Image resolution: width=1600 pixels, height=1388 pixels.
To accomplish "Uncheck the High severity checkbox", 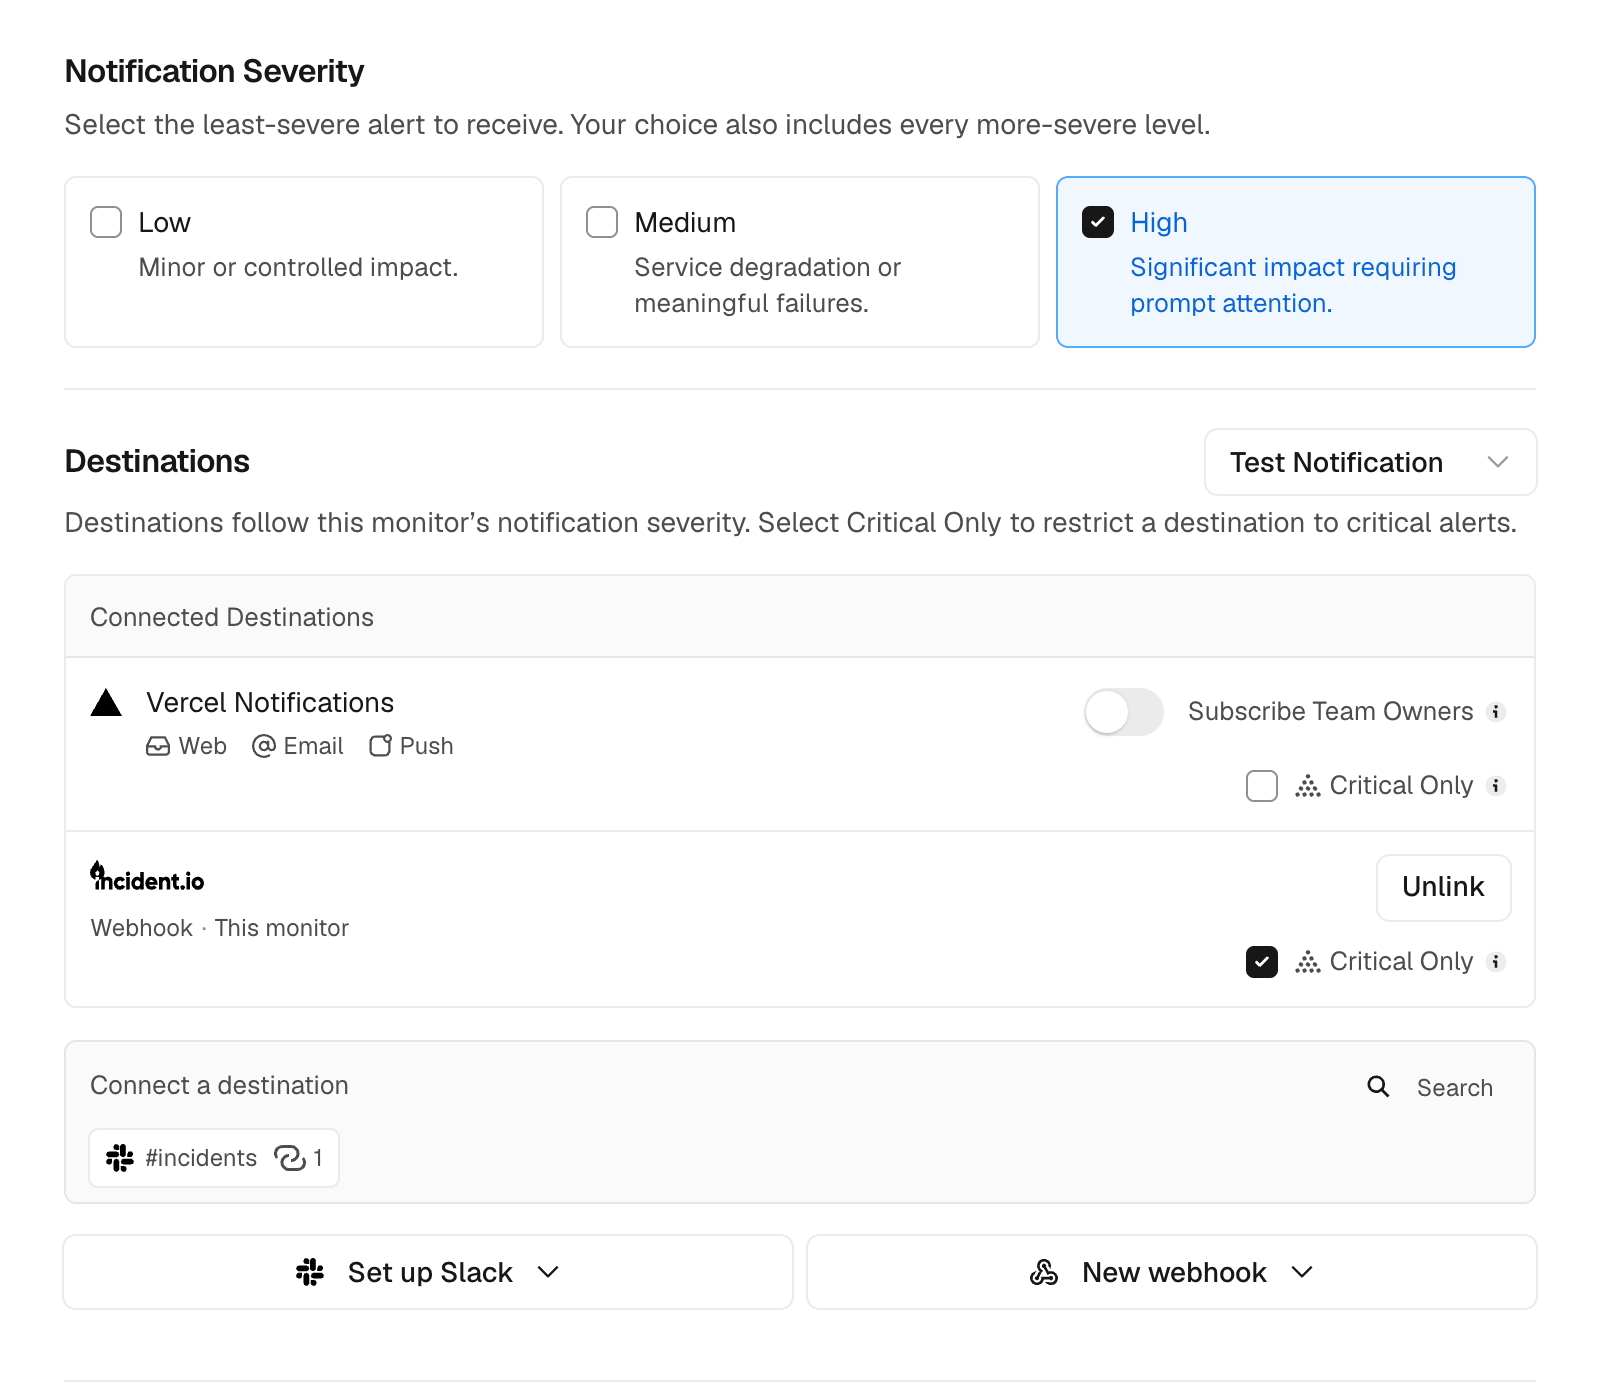I will pos(1098,222).
